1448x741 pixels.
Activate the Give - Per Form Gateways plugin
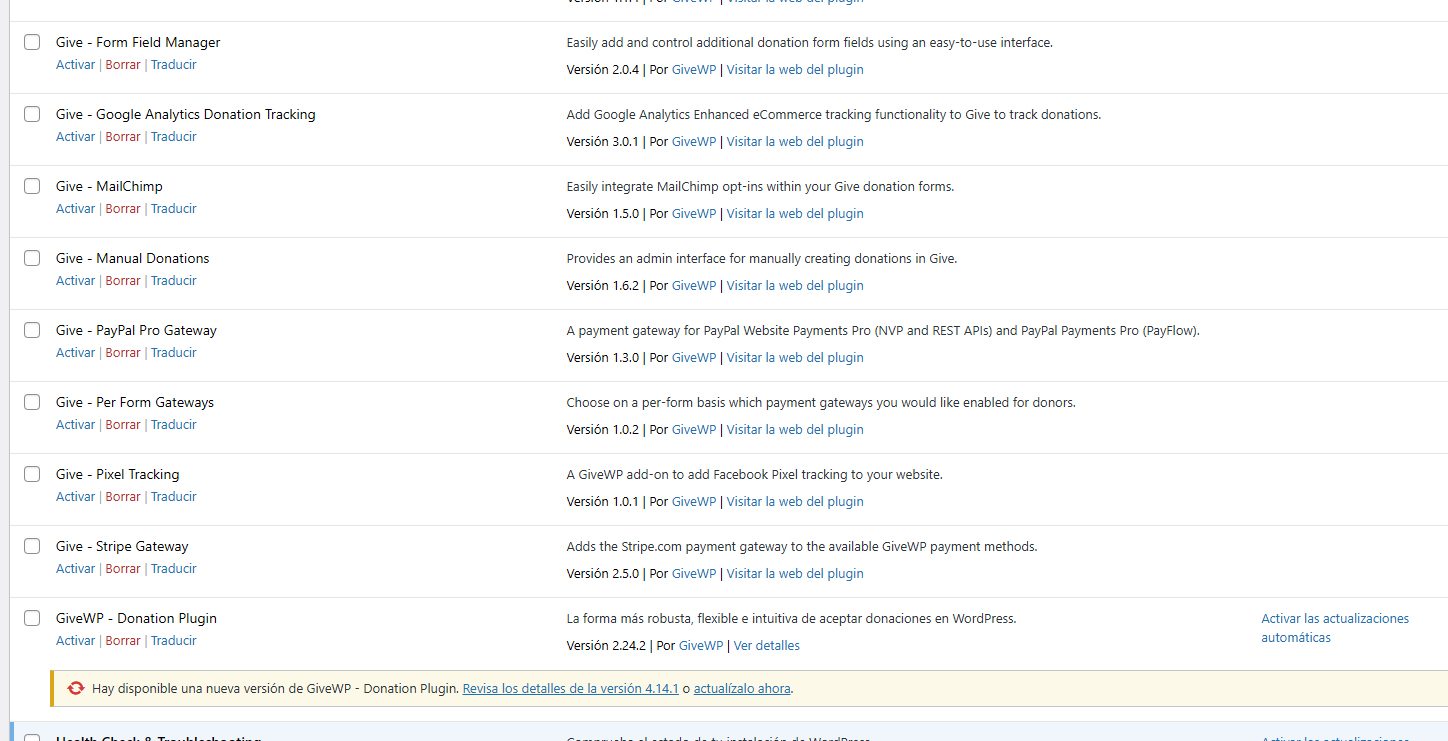point(75,425)
